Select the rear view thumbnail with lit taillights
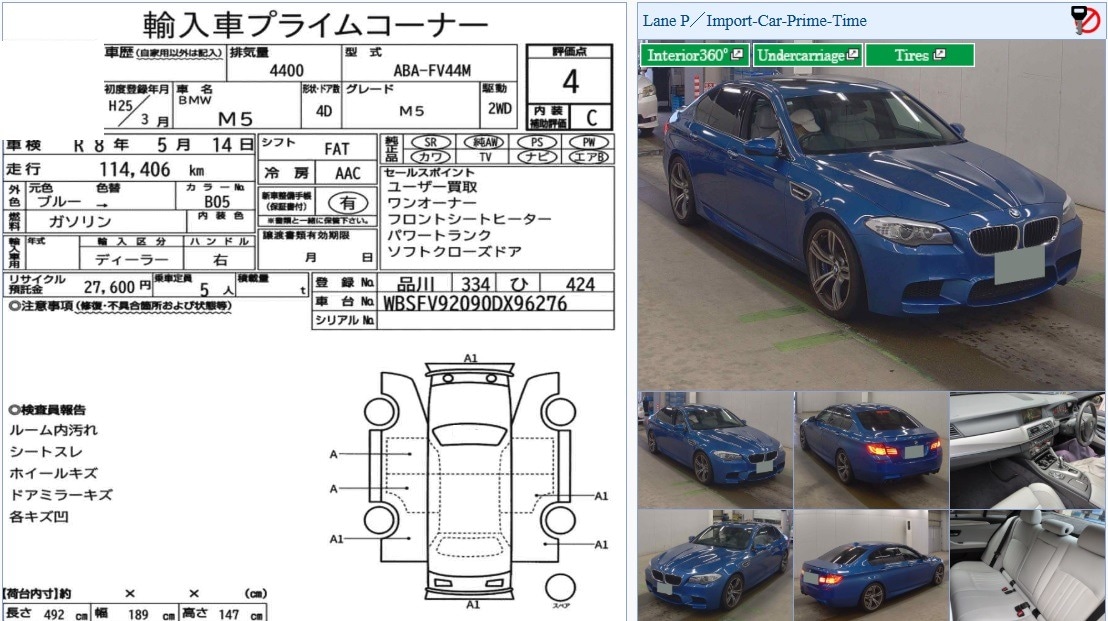1108x621 pixels. 870,449
